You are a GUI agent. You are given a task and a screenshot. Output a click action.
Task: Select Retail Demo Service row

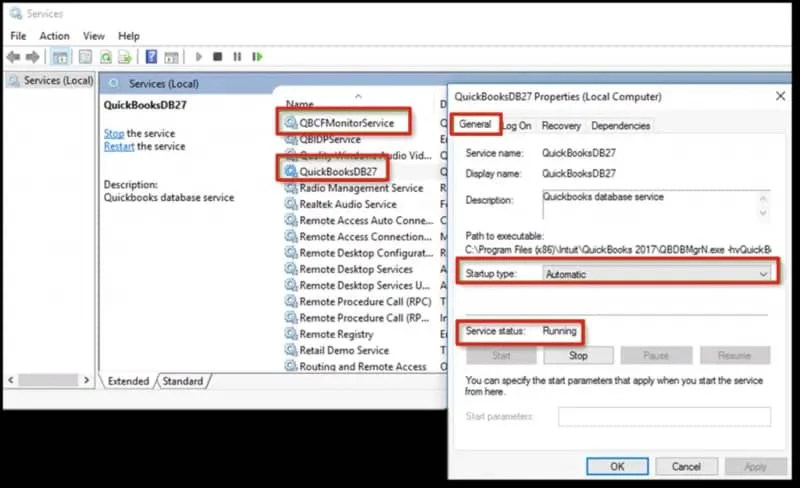(x=344, y=351)
